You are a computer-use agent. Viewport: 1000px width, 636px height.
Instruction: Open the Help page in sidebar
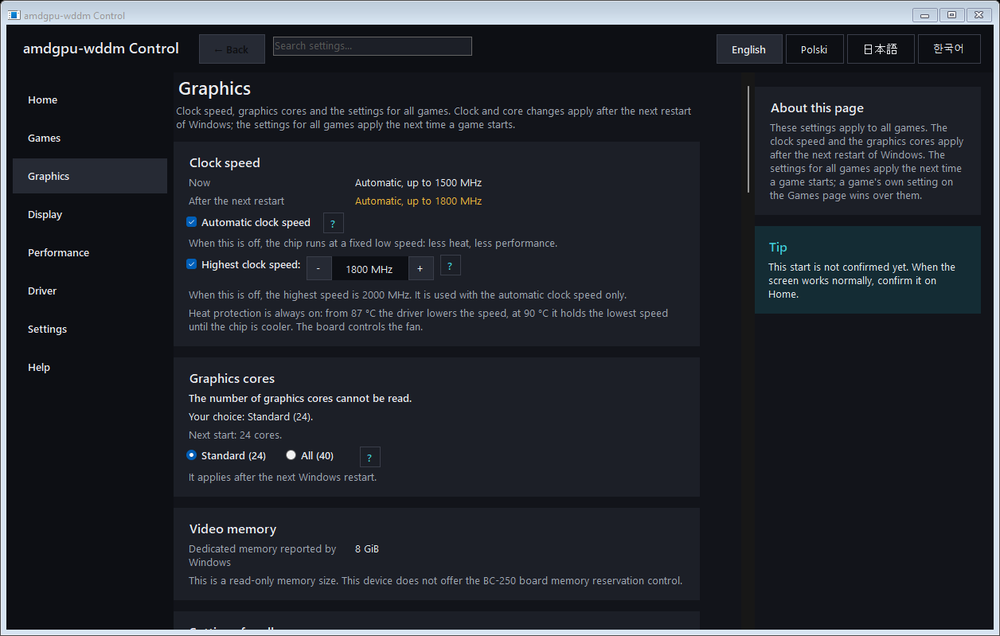tap(90, 367)
